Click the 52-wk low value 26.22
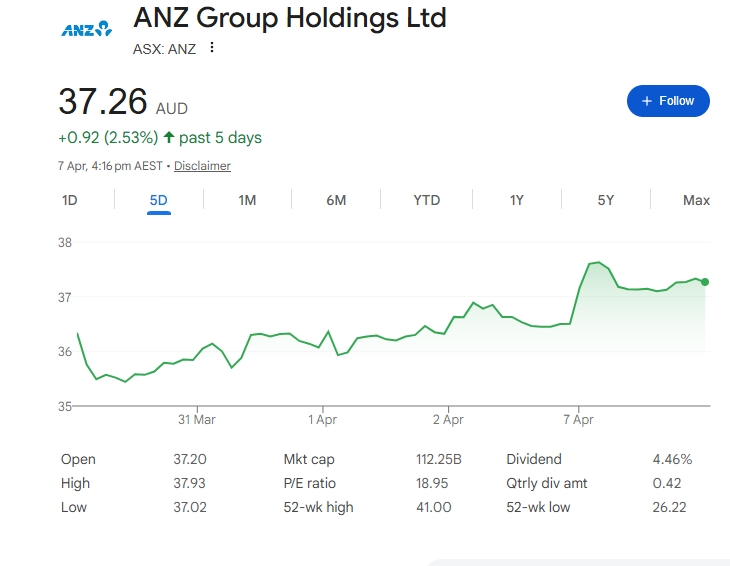 click(x=669, y=507)
